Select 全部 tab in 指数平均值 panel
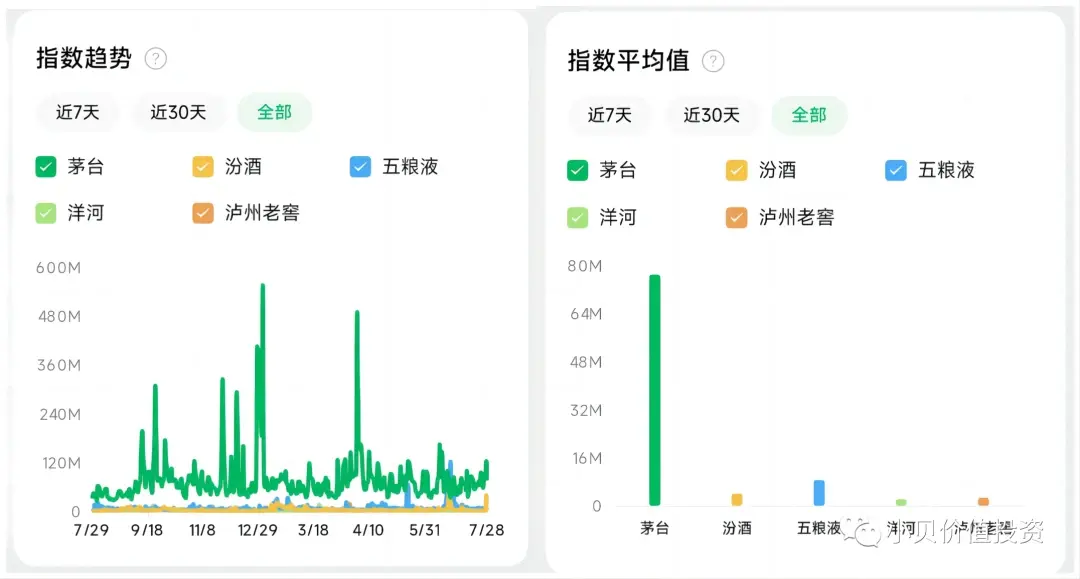The width and height of the screenshot is (1080, 579). coord(809,115)
